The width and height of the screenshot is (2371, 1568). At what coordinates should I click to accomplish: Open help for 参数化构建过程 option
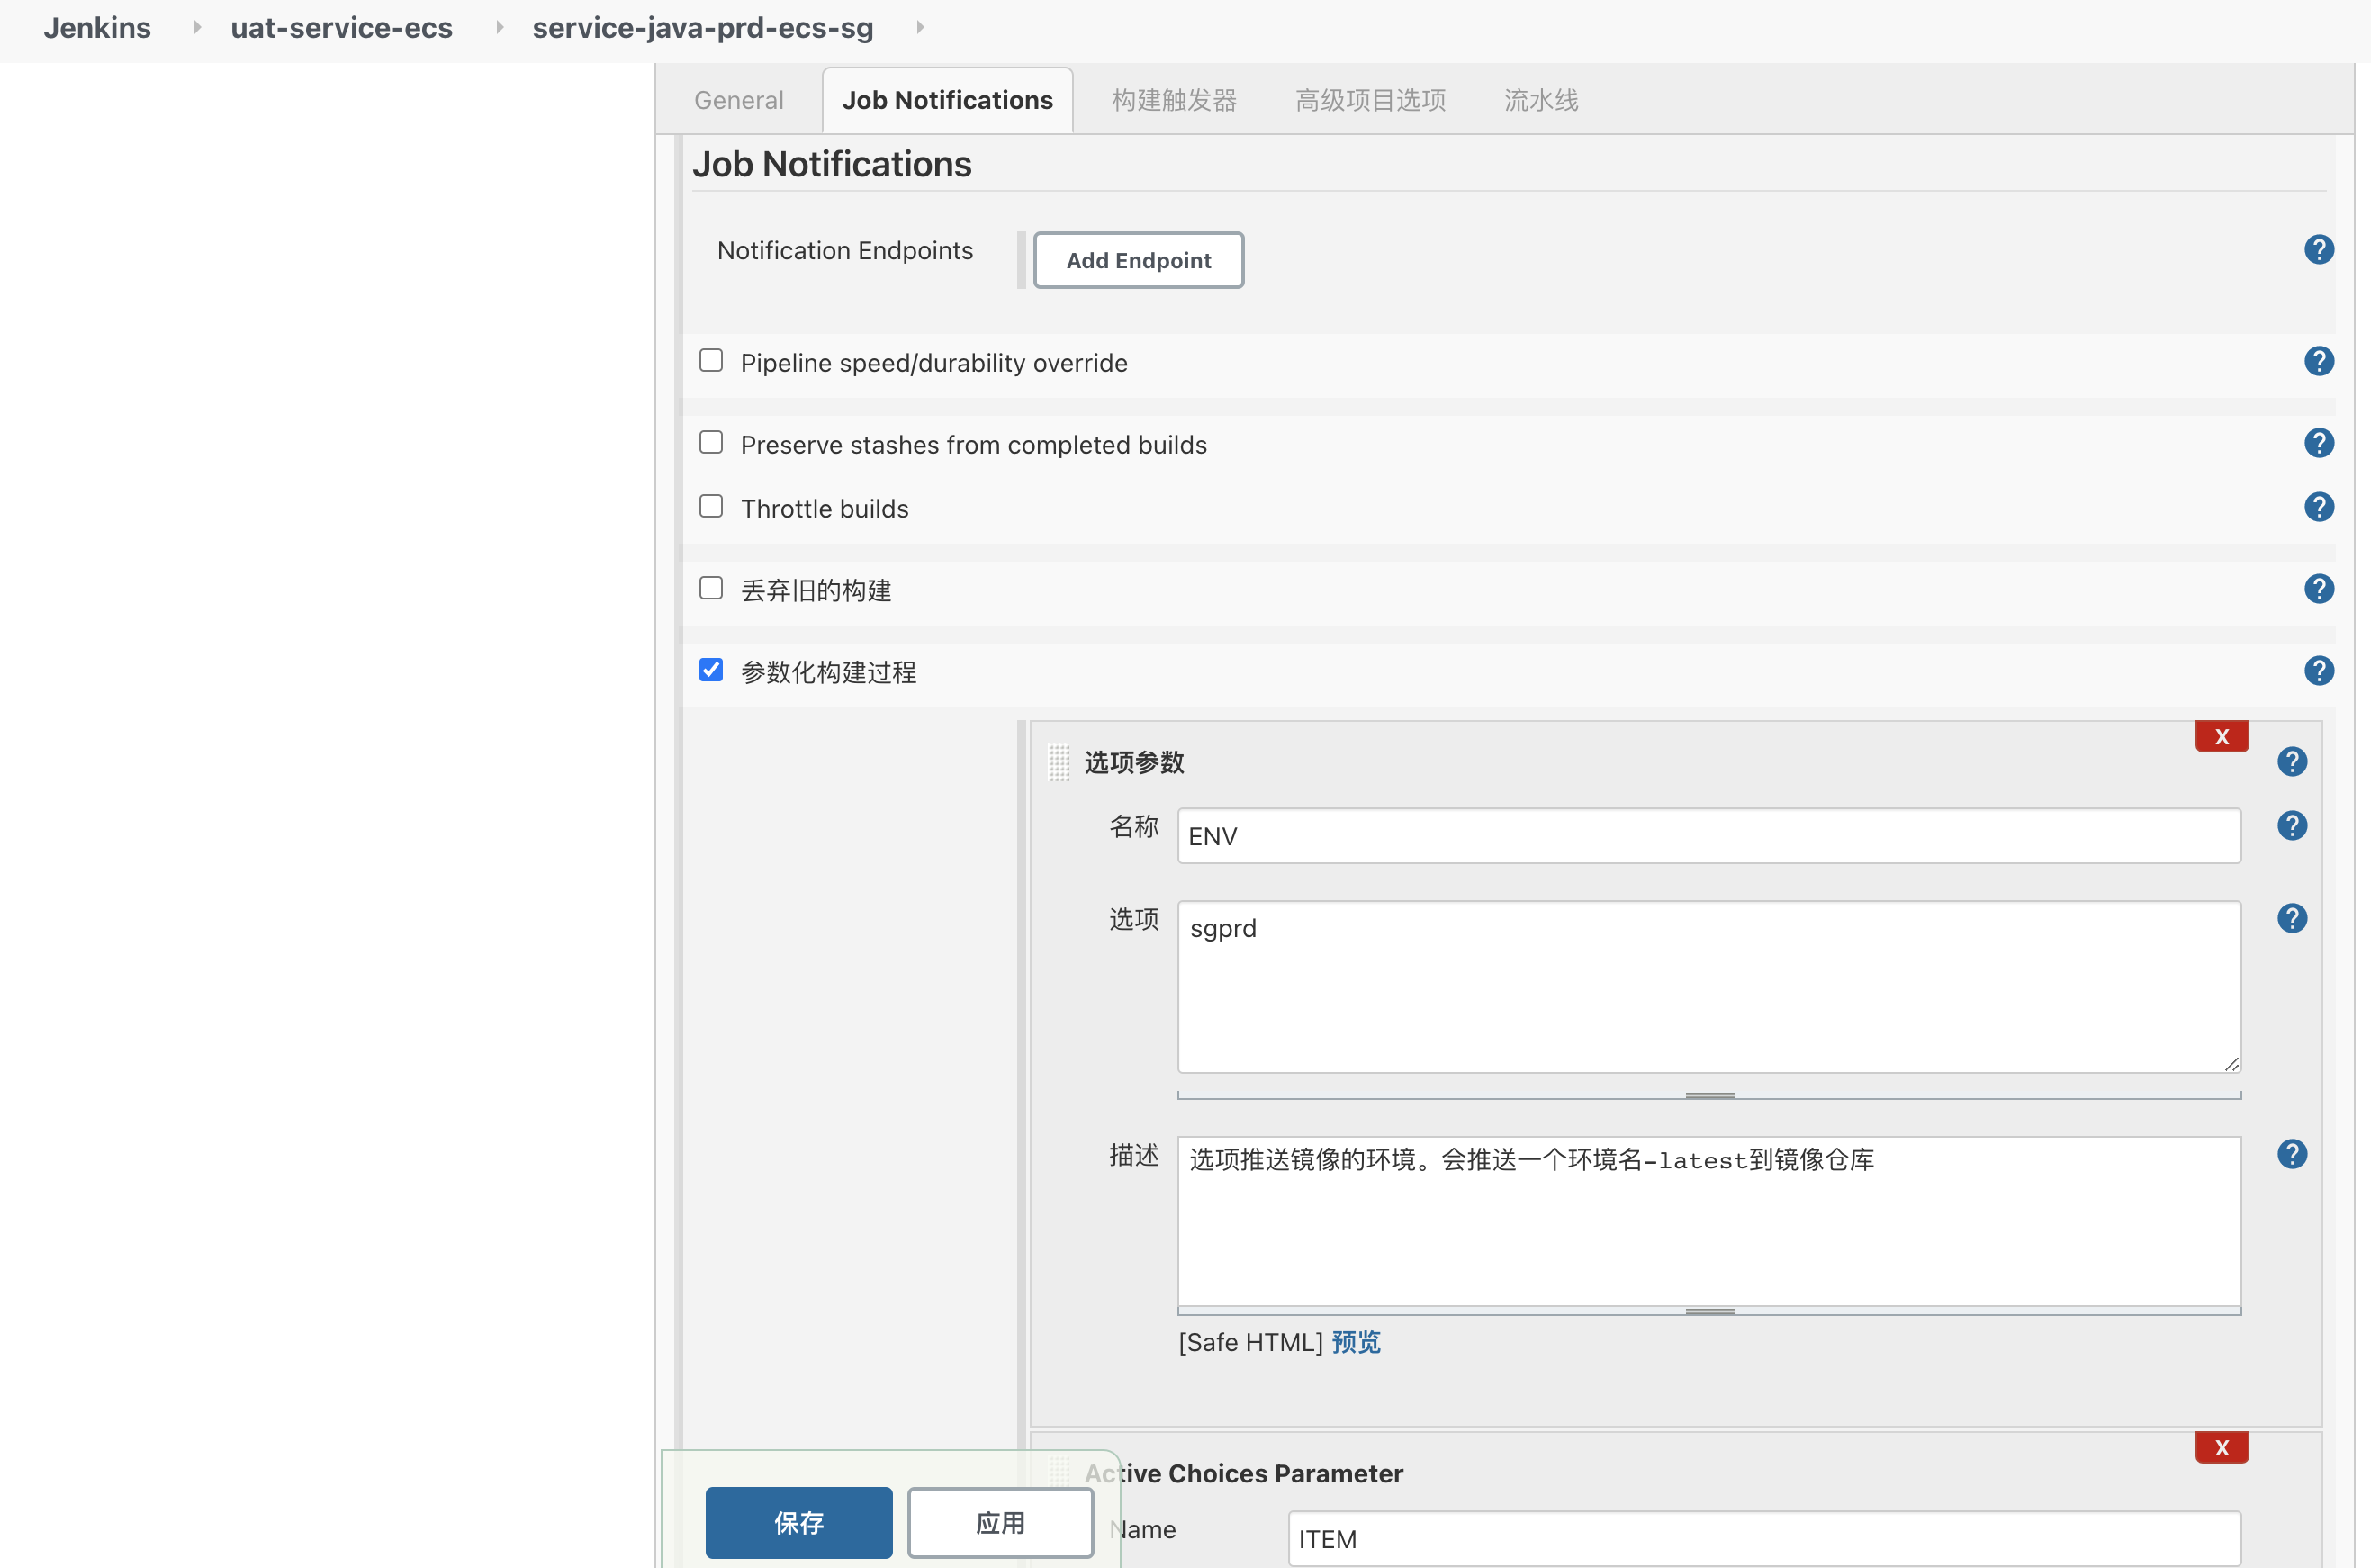click(x=2318, y=671)
